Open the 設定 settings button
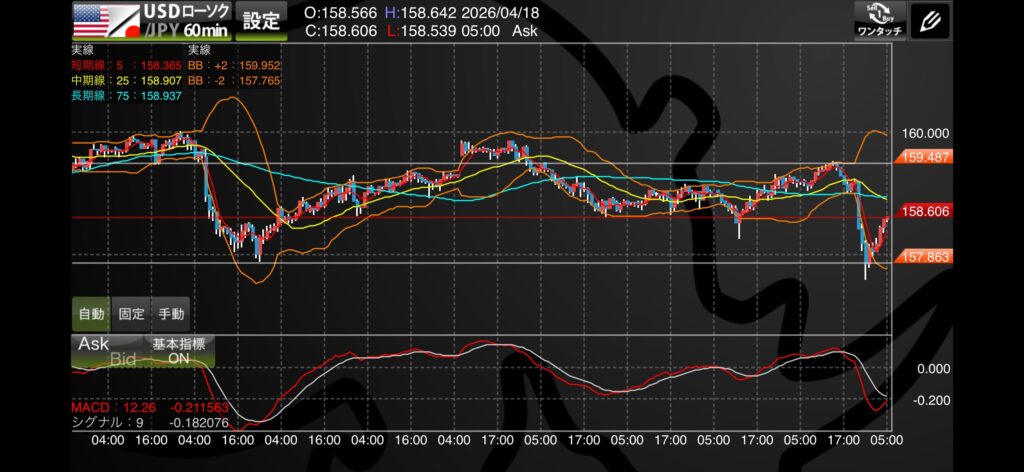 (x=262, y=19)
